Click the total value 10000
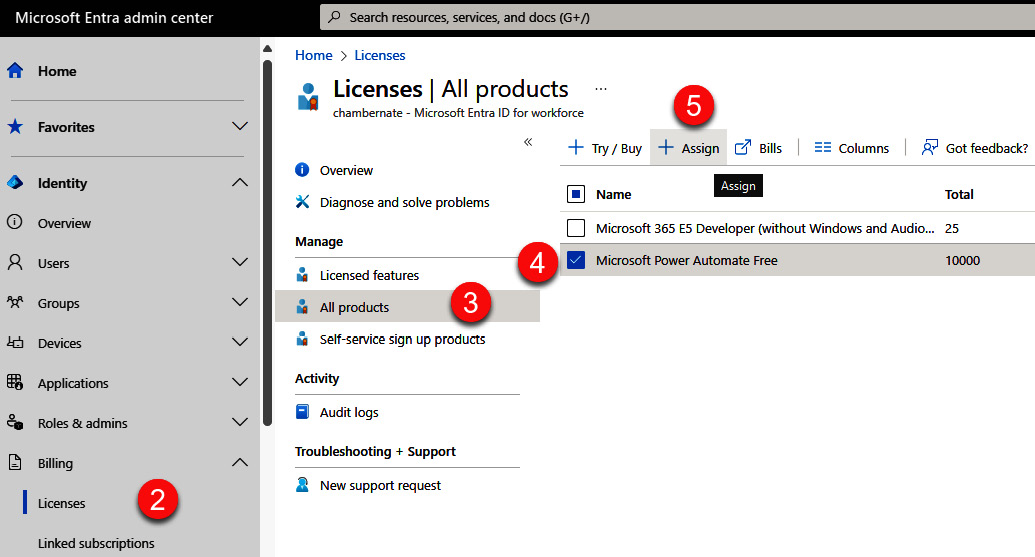1035x557 pixels. (x=962, y=260)
